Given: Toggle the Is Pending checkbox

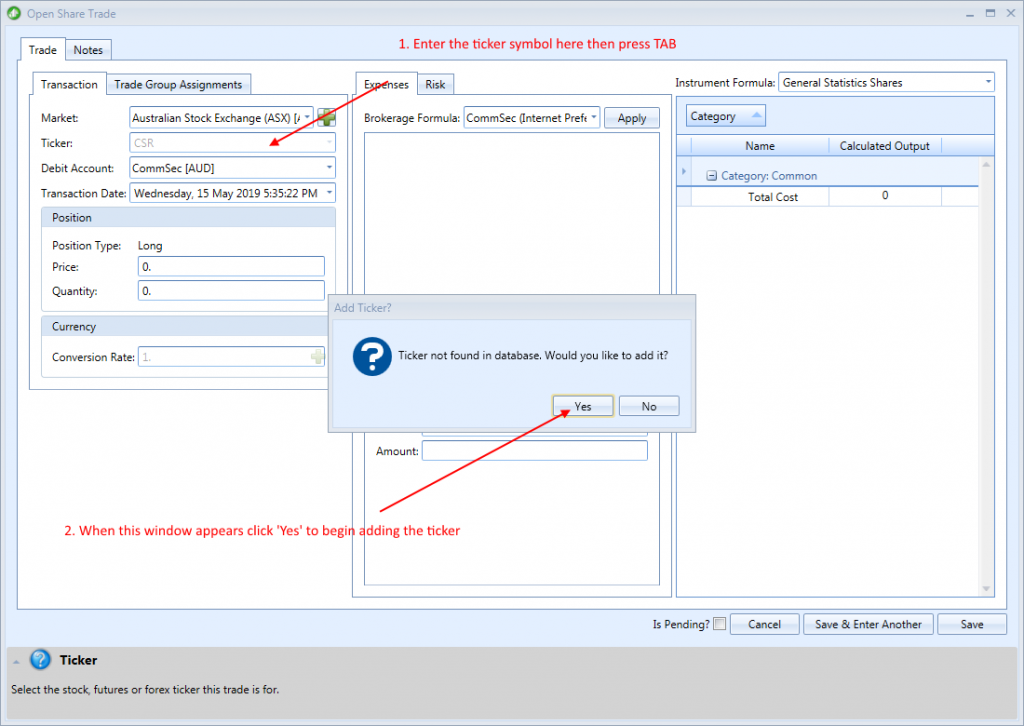Looking at the screenshot, I should pos(719,623).
